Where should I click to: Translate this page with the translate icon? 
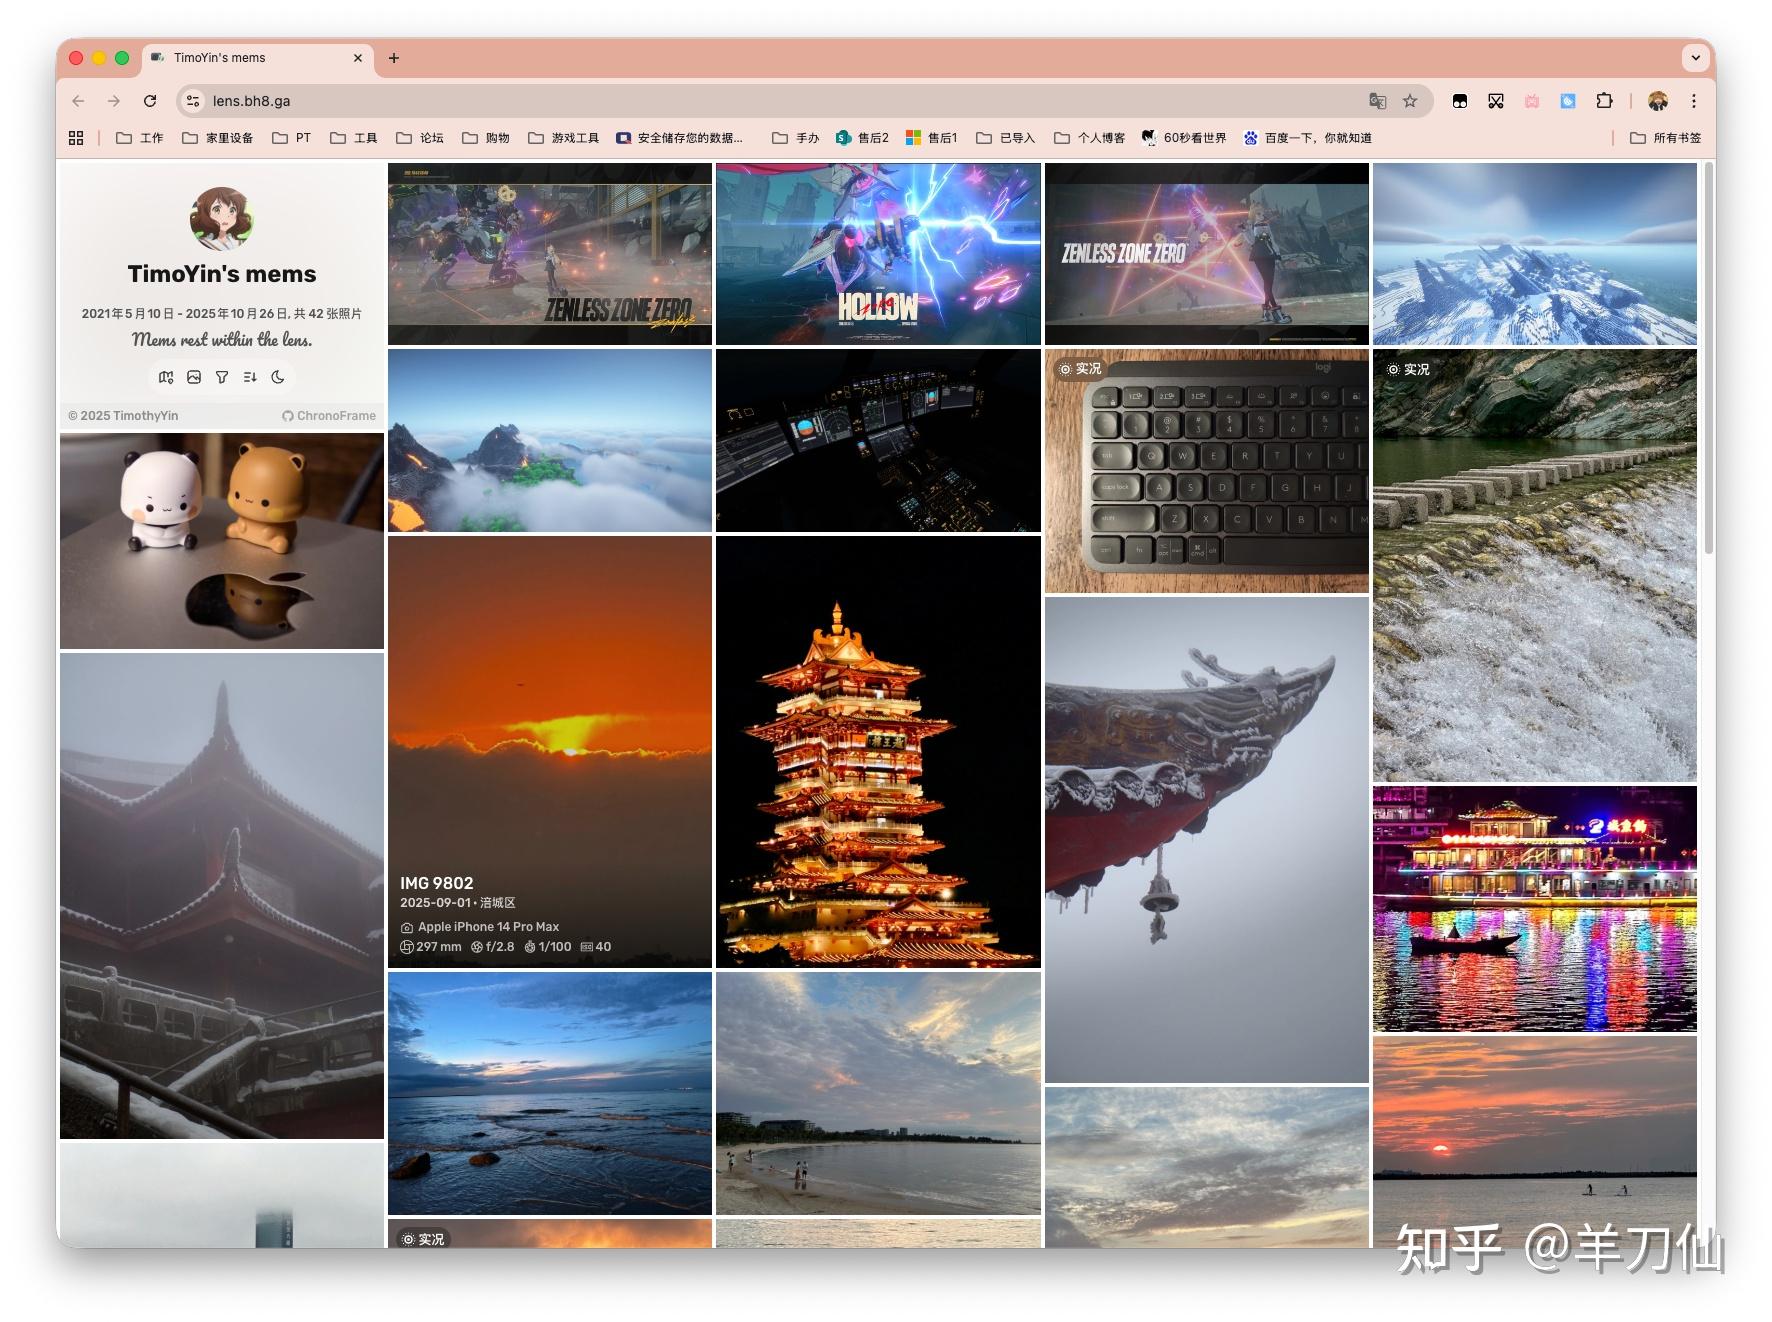tap(1378, 101)
